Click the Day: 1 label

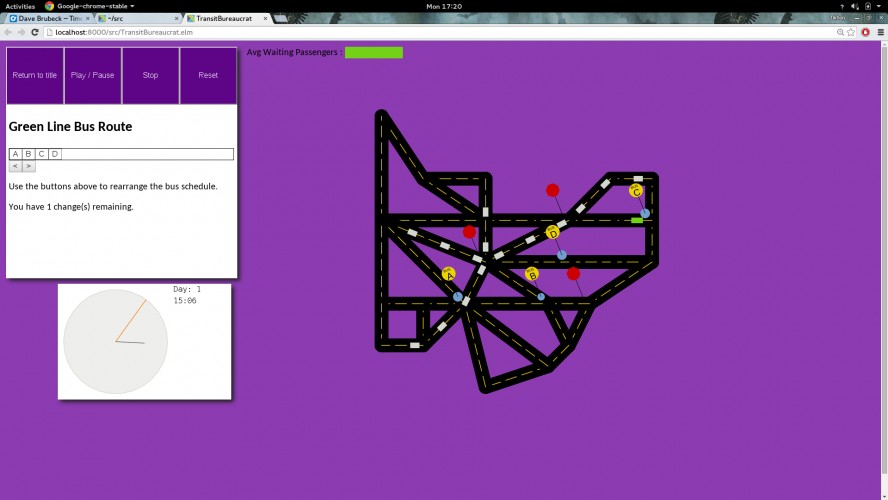[187, 289]
